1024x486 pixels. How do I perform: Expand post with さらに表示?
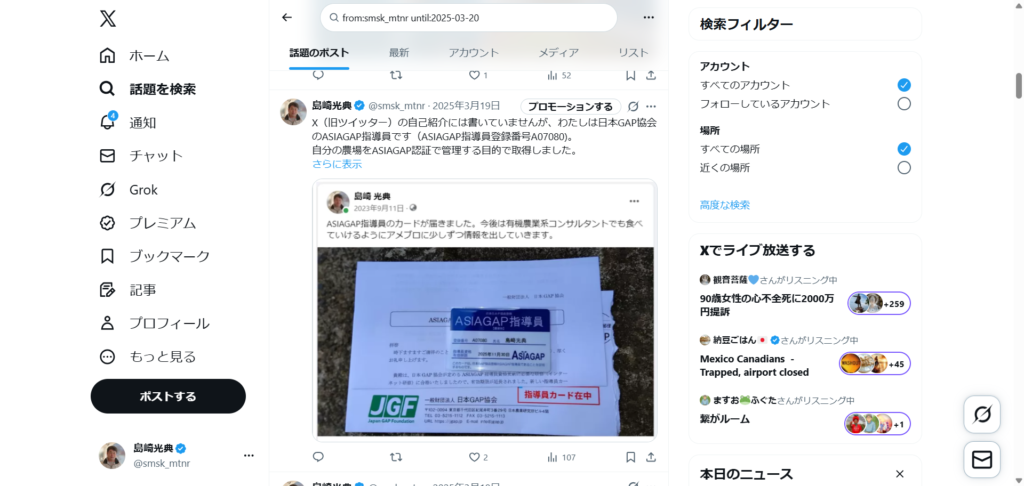[x=337, y=165]
